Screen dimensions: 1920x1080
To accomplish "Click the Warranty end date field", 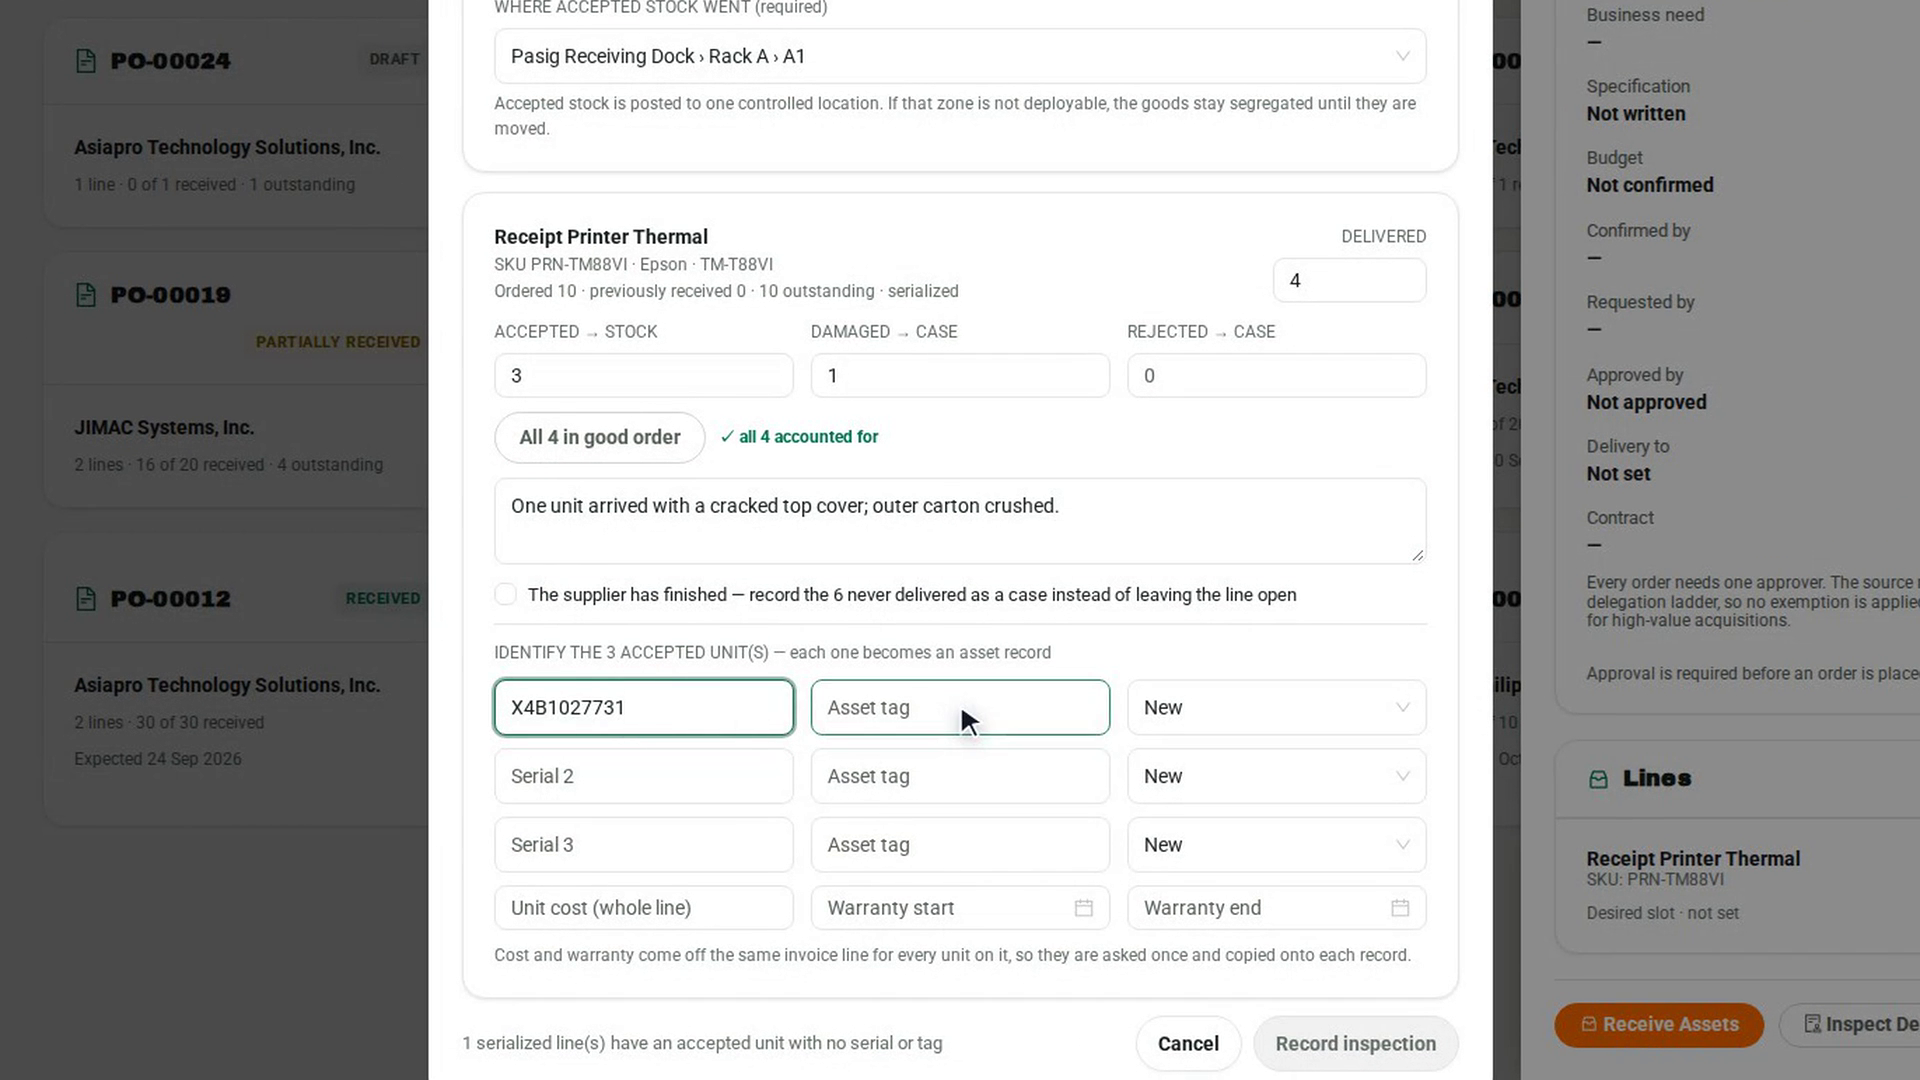I will [x=1277, y=908].
